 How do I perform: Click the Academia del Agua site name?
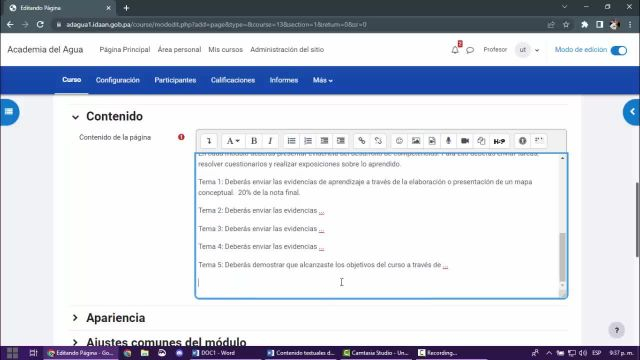point(45,49)
